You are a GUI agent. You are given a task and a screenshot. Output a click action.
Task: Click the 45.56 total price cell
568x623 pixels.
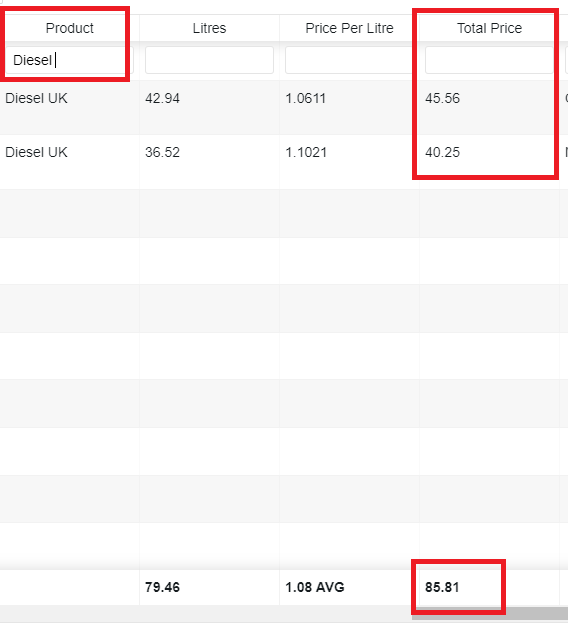(x=442, y=98)
